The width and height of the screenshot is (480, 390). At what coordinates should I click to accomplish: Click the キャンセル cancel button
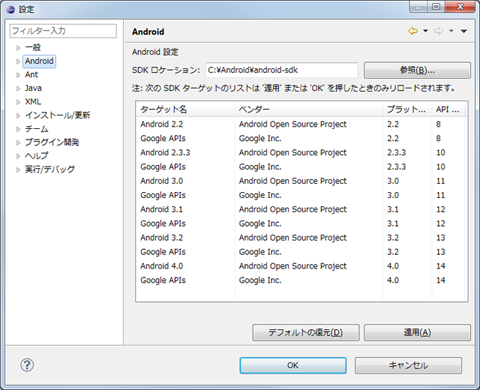[408, 365]
